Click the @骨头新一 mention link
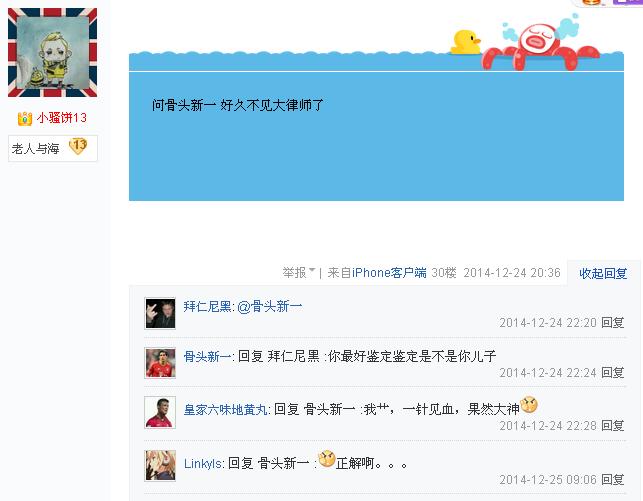Image resolution: width=643 pixels, height=501 pixels. 270,306
